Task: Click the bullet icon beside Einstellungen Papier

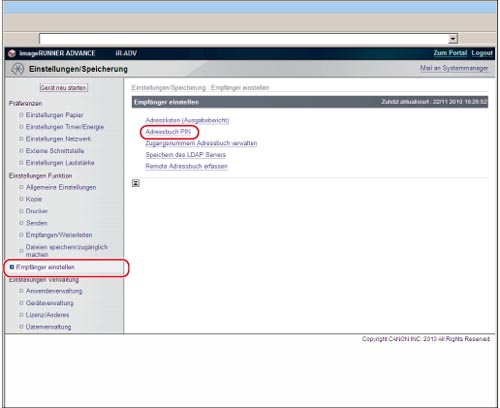Action: 21,115
